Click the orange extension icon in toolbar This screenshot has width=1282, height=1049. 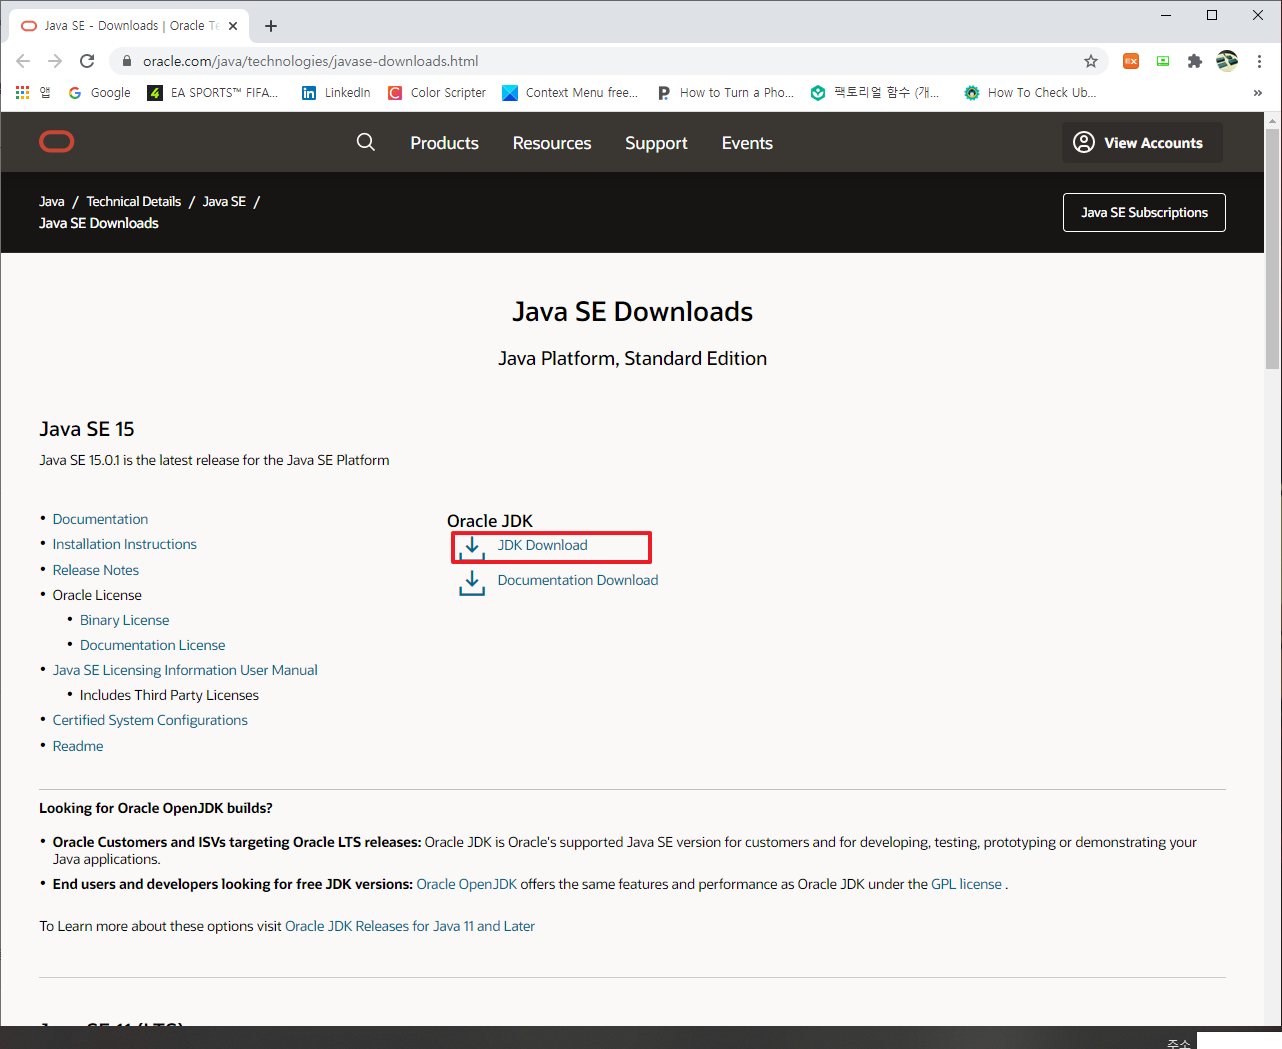click(1131, 61)
